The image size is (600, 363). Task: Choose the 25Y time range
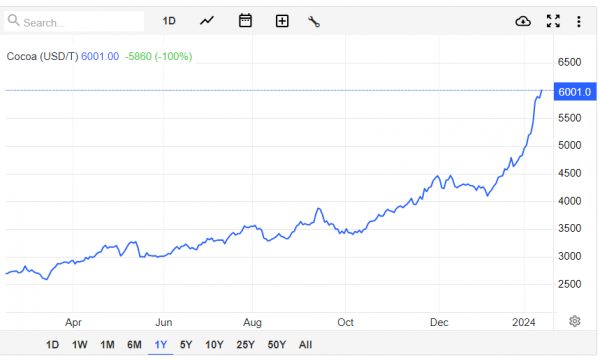click(x=245, y=345)
